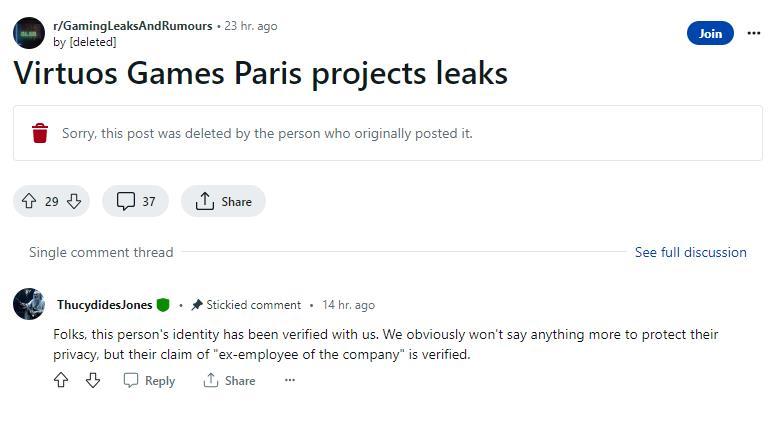Click the subreddit avatar icon
This screenshot has width=776, height=427.
pyautogui.click(x=29, y=33)
